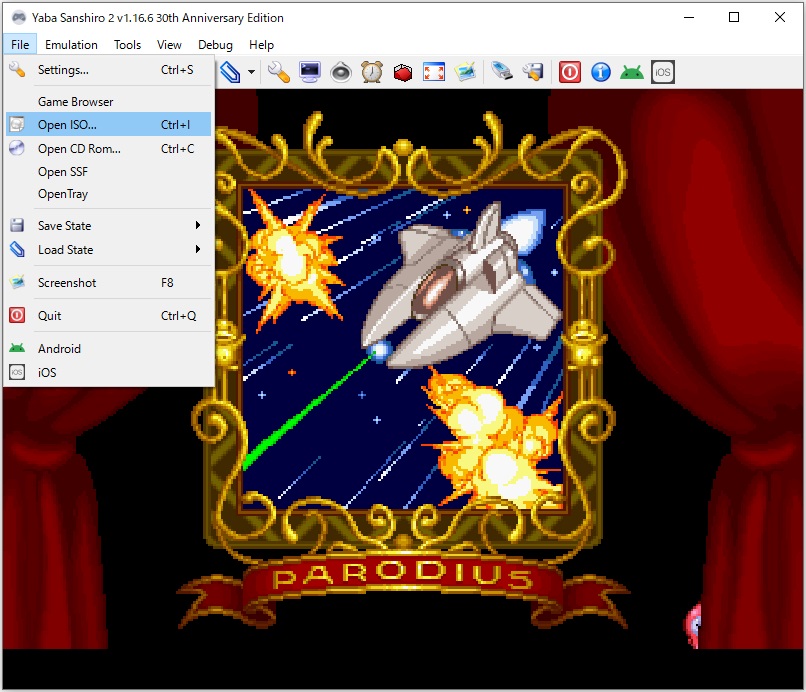Click the monitor console toolbar icon
The width and height of the screenshot is (806, 692).
(x=310, y=72)
